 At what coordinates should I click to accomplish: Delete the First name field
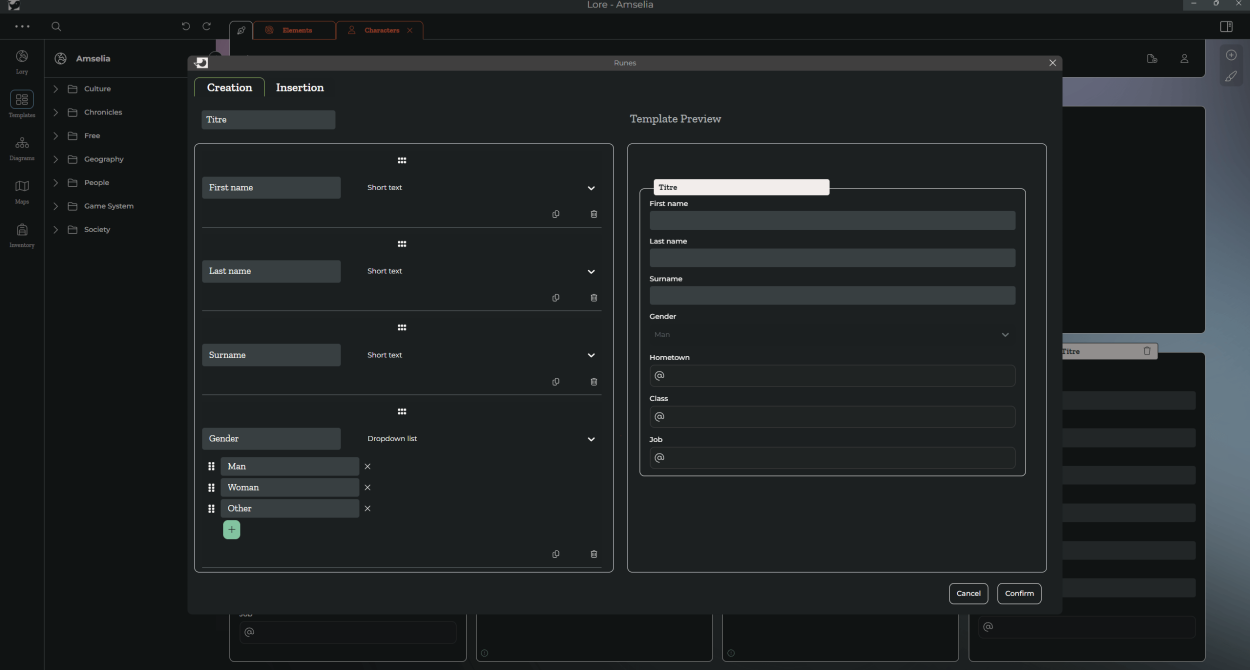point(594,214)
